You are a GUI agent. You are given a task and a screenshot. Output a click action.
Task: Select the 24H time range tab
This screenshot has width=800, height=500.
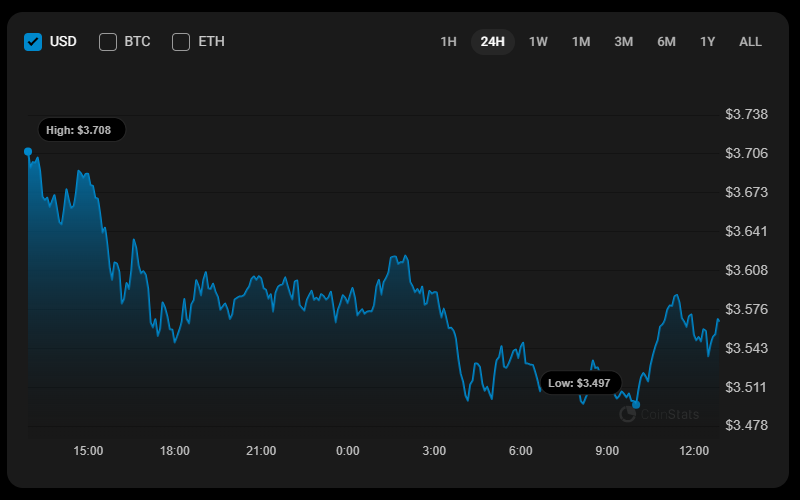pyautogui.click(x=493, y=42)
